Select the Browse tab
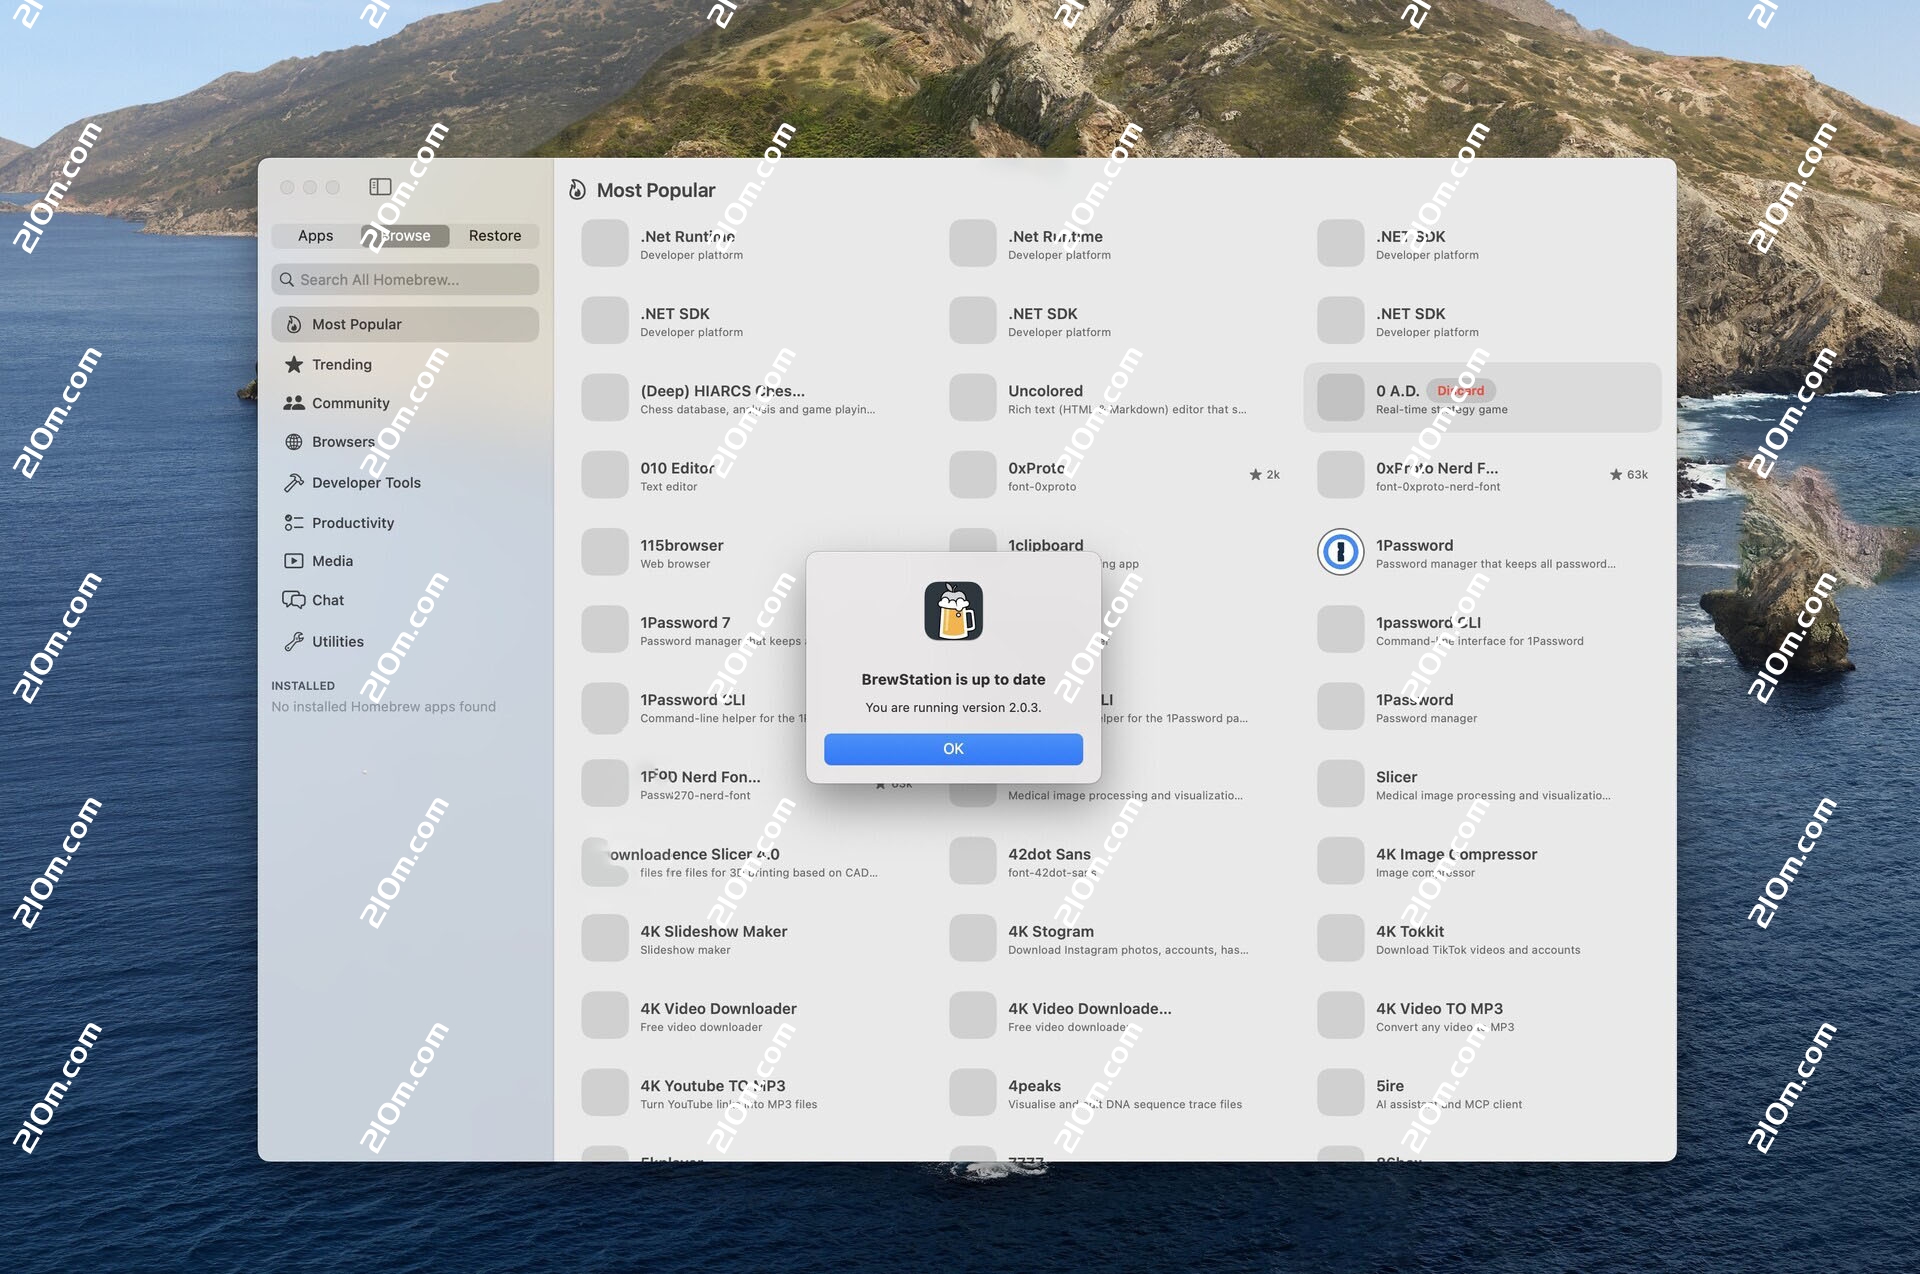 tap(404, 235)
